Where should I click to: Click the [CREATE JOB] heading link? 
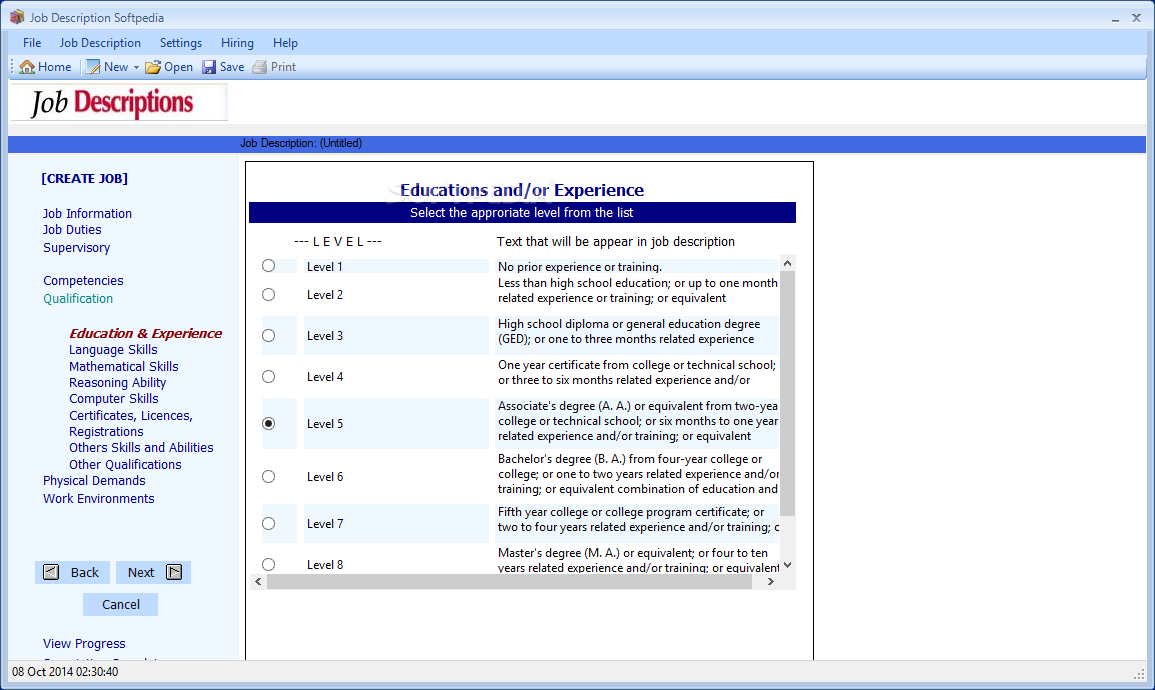[85, 178]
